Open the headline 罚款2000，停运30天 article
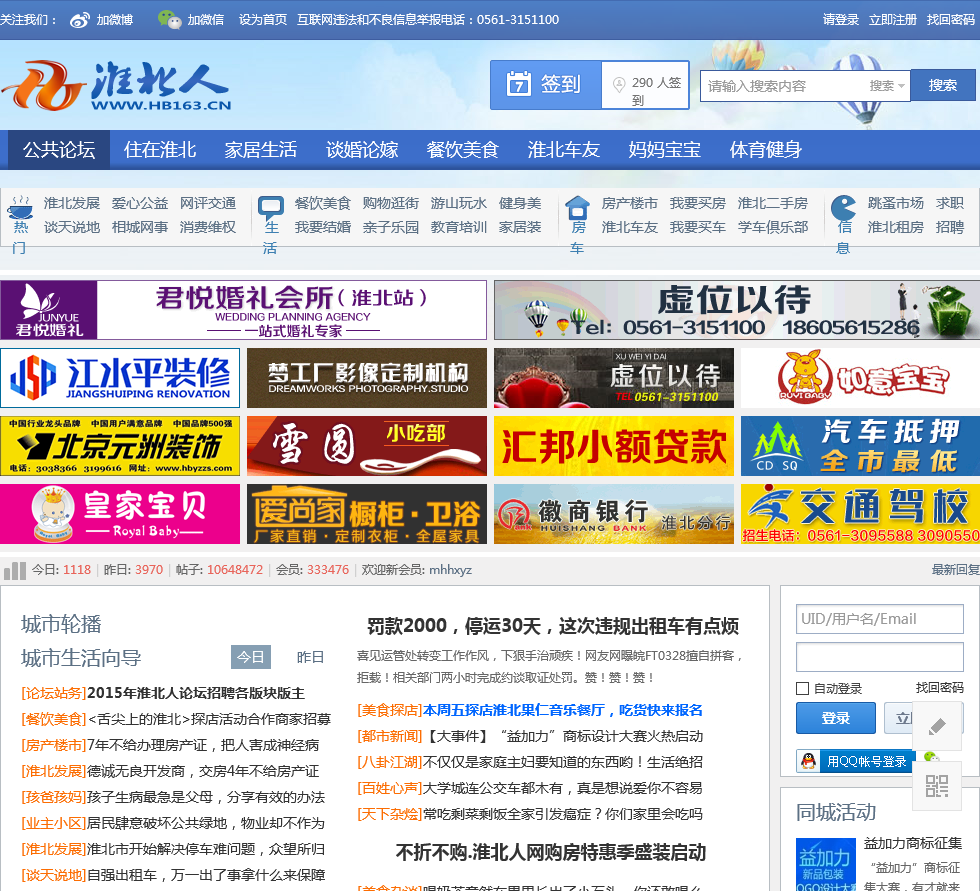 point(552,626)
